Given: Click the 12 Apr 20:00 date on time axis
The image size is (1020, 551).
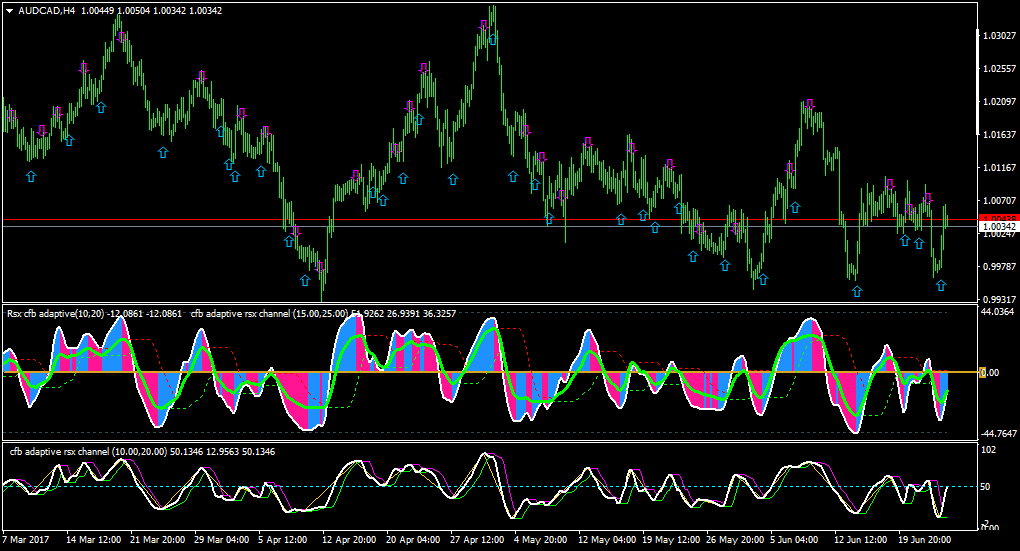Looking at the screenshot, I should (349, 539).
